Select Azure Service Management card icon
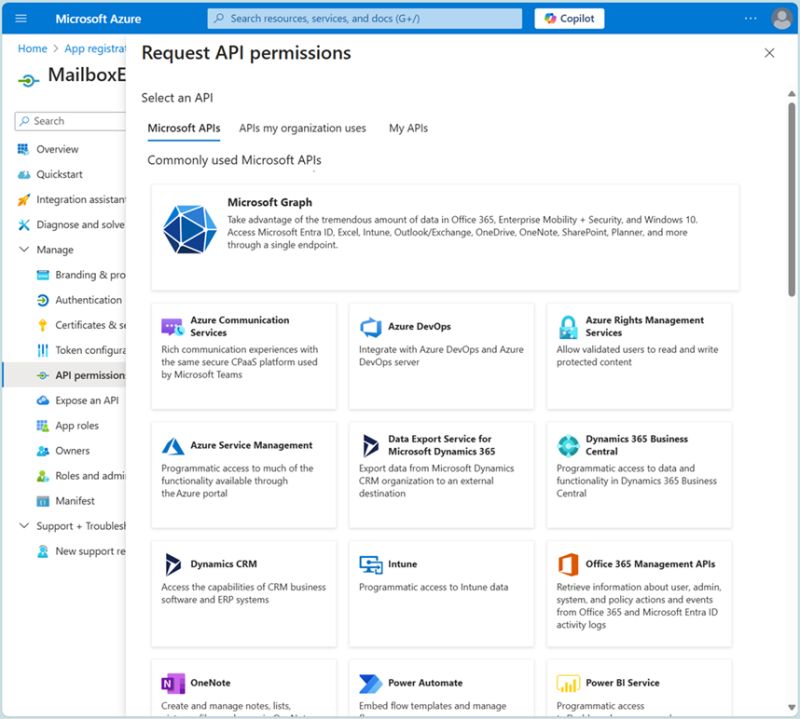The image size is (800, 719). coord(173,445)
